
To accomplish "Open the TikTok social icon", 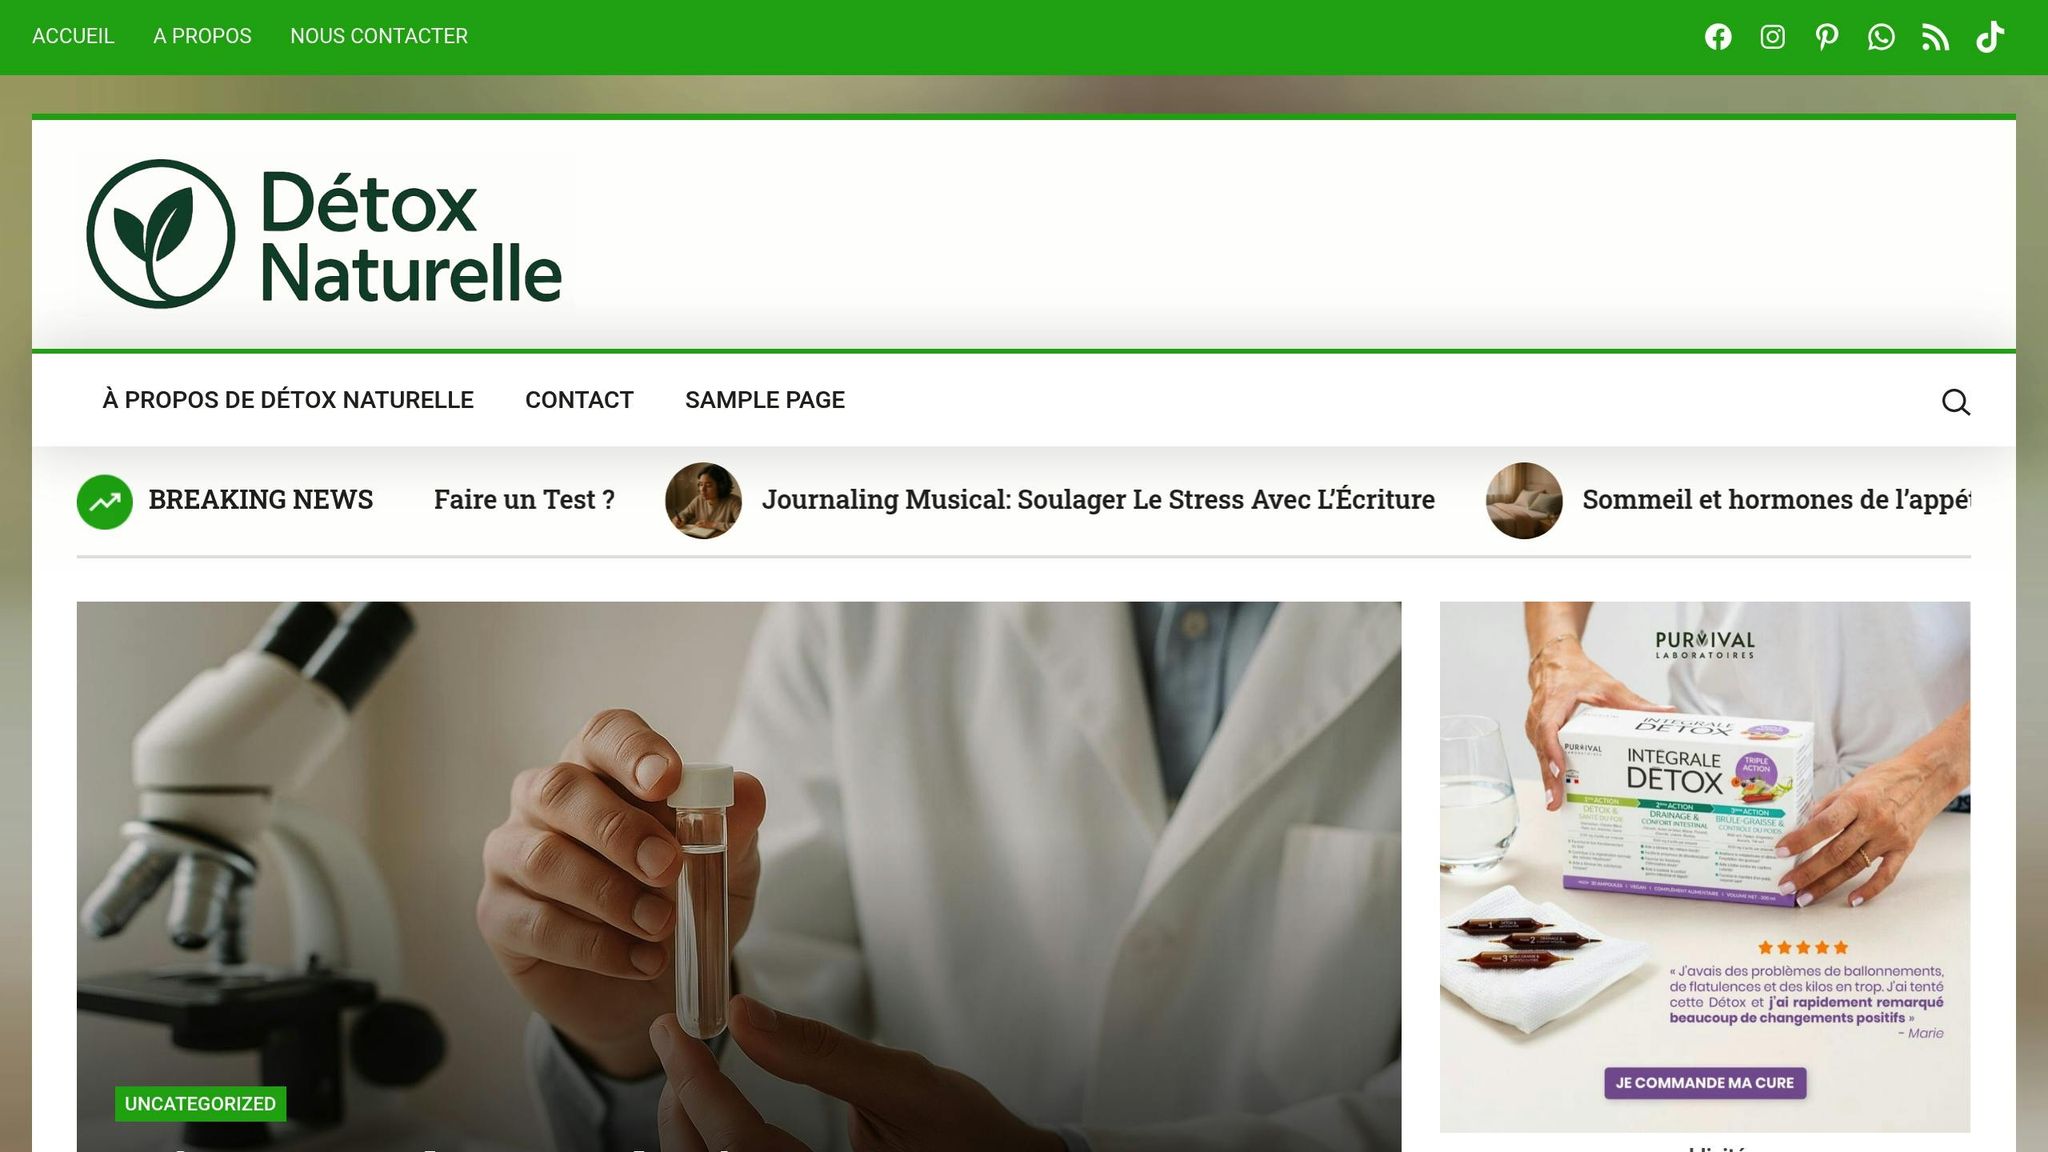I will point(1990,37).
